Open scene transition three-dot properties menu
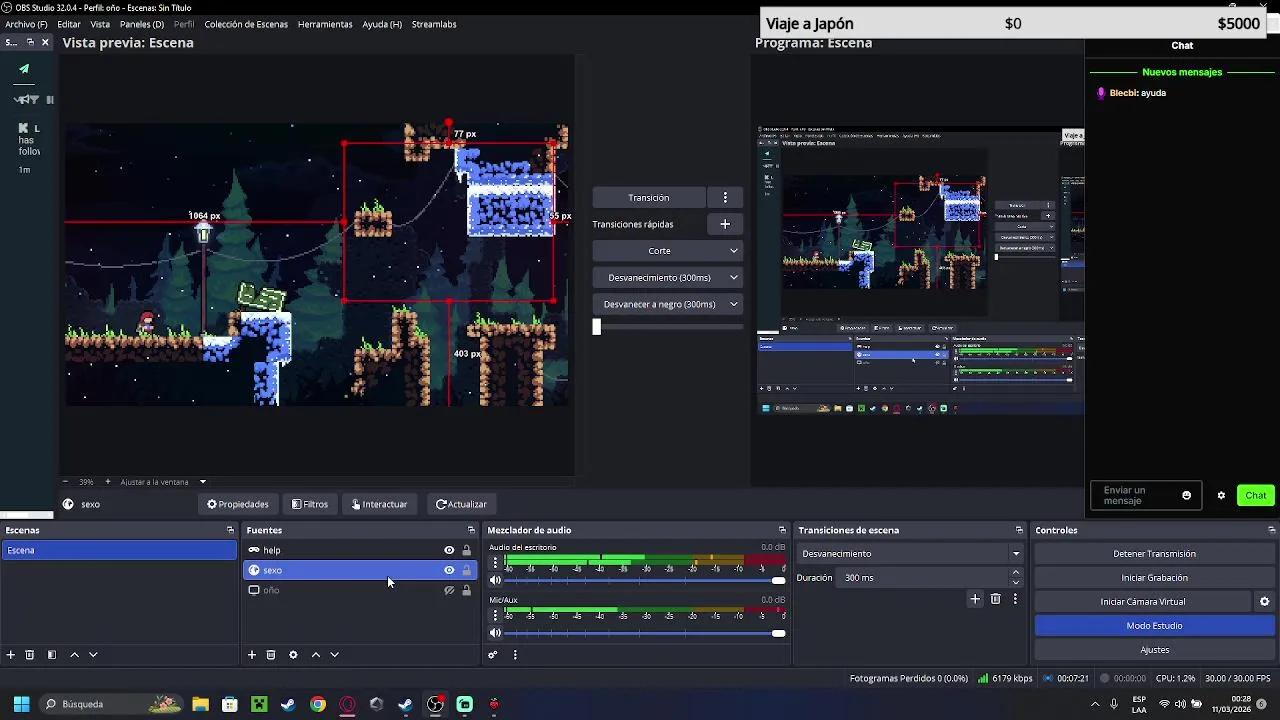 1015,599
